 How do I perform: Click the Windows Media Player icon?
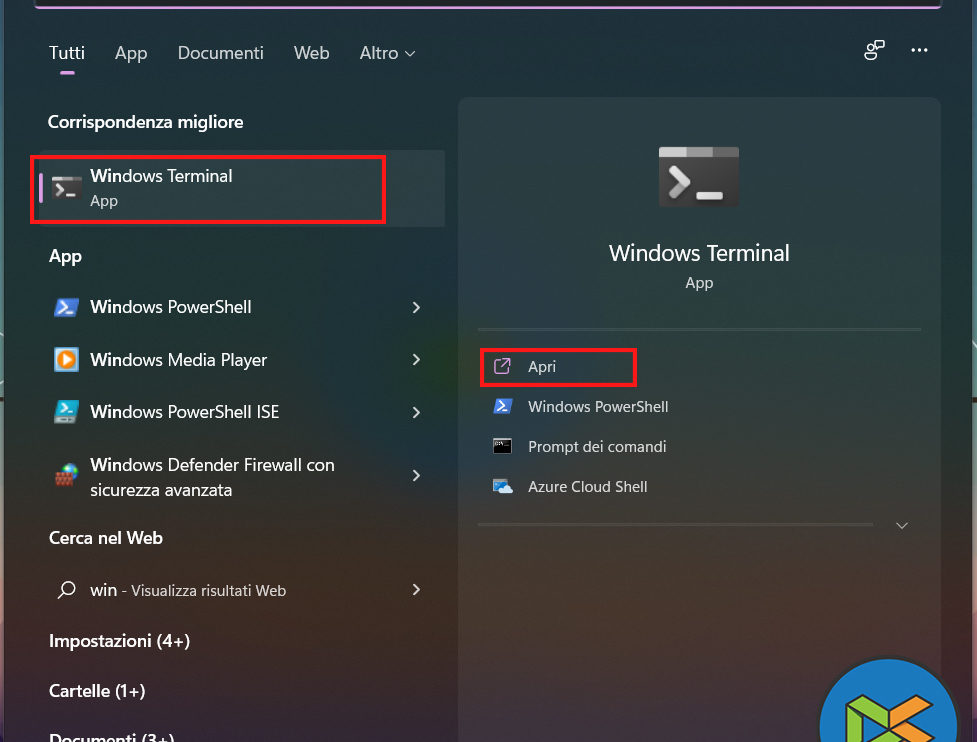click(66, 359)
